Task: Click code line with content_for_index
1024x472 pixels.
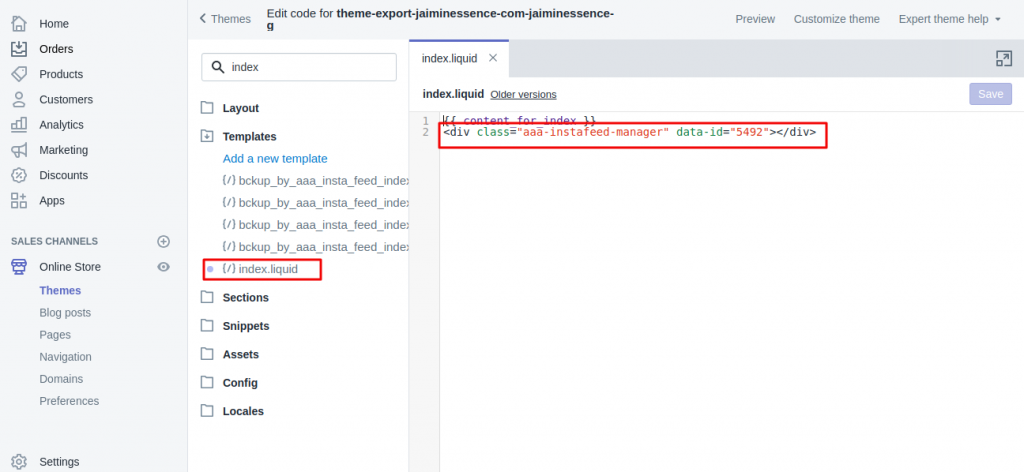Action: pyautogui.click(x=519, y=121)
